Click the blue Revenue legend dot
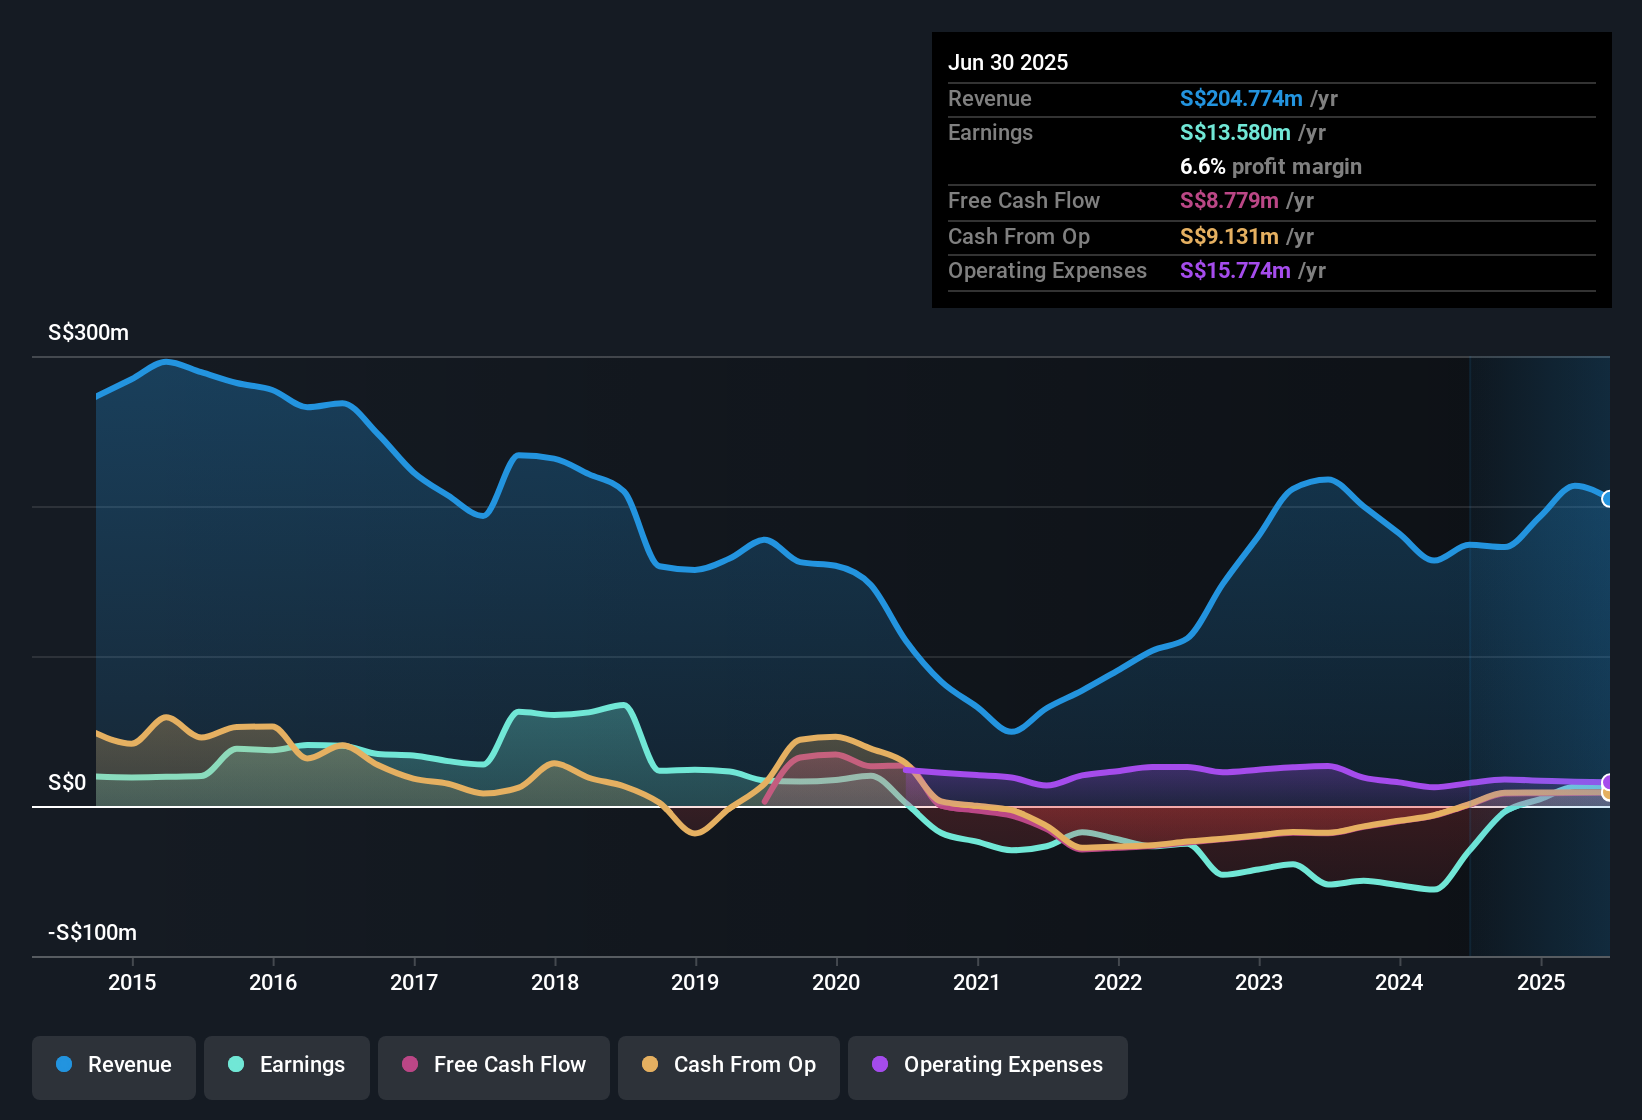The width and height of the screenshot is (1642, 1120). pos(64,1065)
